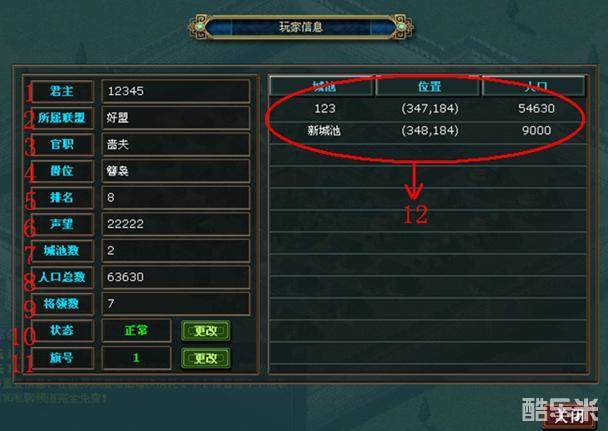
Task: Click the city row named 123
Action: (428, 109)
